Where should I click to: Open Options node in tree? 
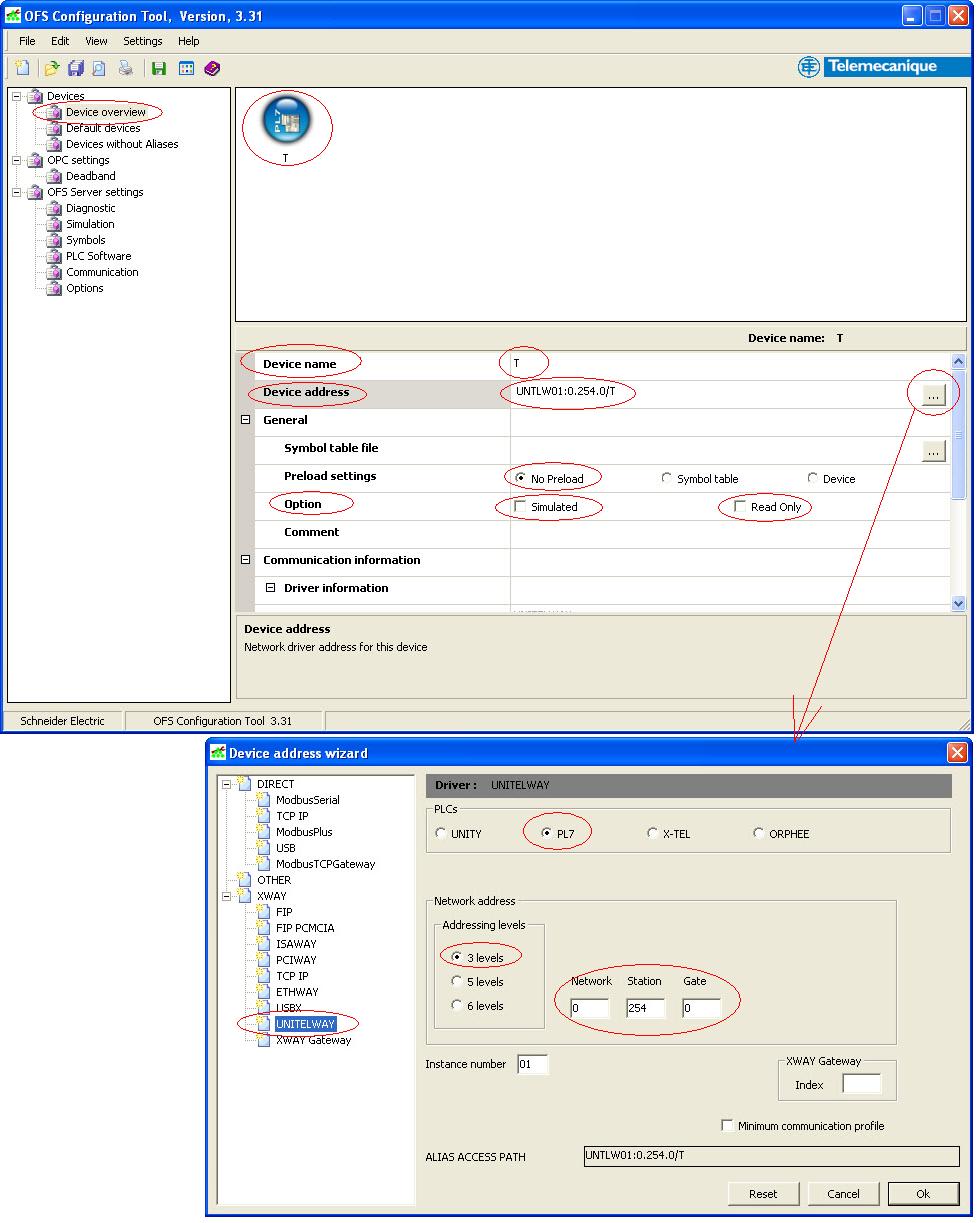pyautogui.click(x=85, y=288)
